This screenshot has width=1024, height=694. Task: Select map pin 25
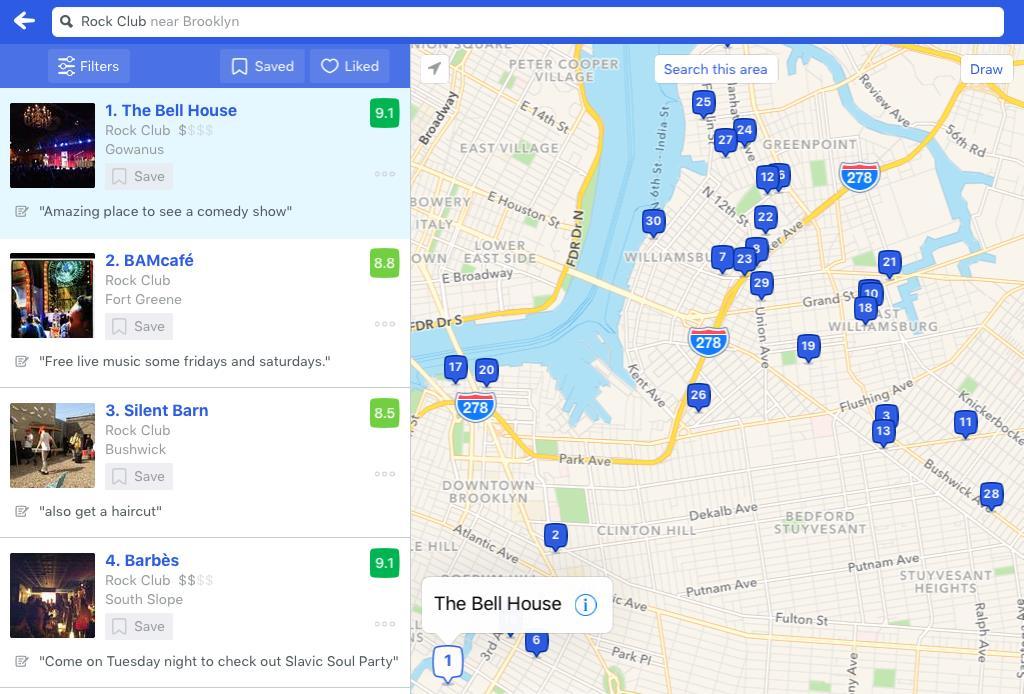point(703,103)
